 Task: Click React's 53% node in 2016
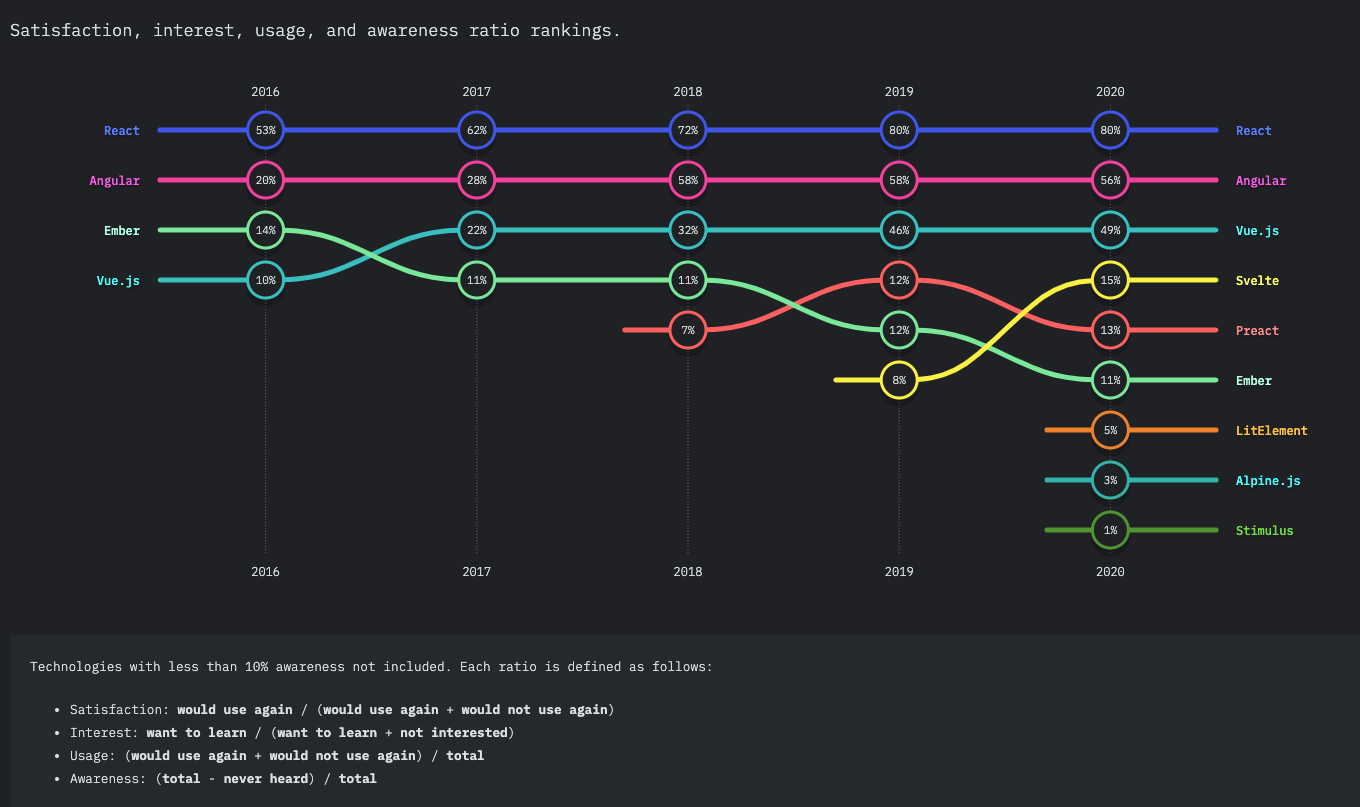(x=266, y=130)
